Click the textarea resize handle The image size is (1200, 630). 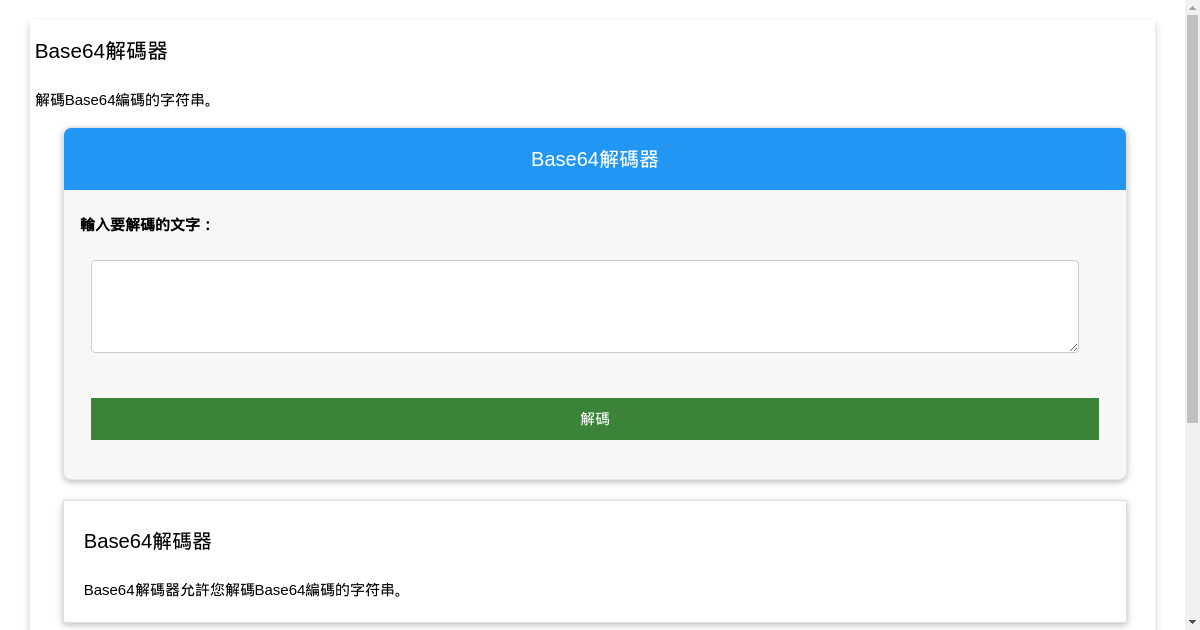coord(1074,347)
